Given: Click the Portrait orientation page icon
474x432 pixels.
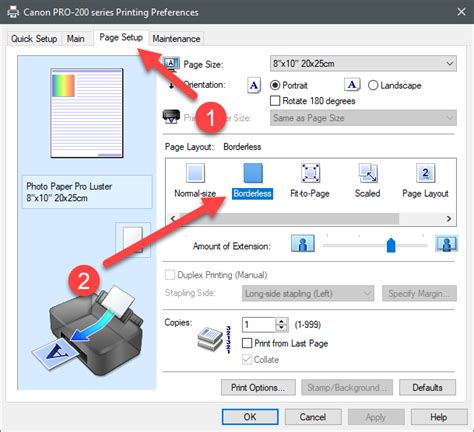Looking at the screenshot, I should click(x=254, y=85).
